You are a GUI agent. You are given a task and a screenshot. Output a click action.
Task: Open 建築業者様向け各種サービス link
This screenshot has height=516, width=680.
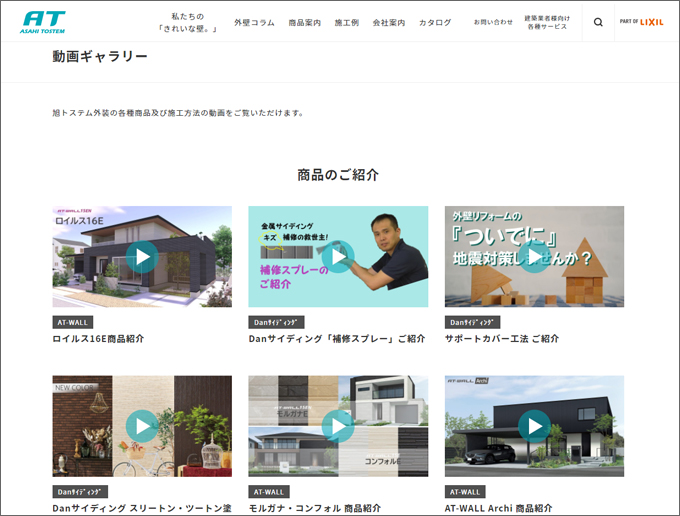pos(546,22)
